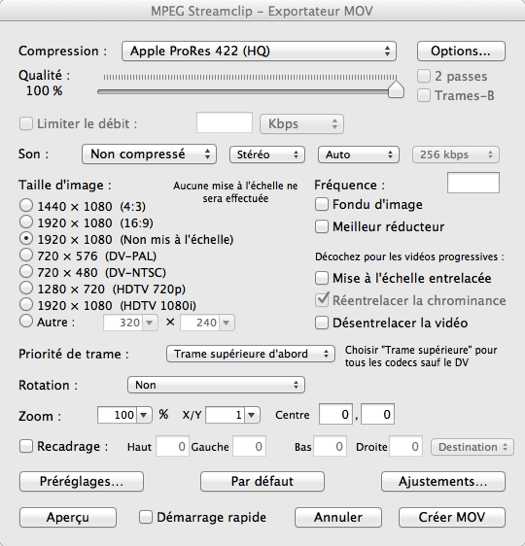The height and width of the screenshot is (546, 525).
Task: Adjust the Qualité slider handle
Action: (x=396, y=90)
